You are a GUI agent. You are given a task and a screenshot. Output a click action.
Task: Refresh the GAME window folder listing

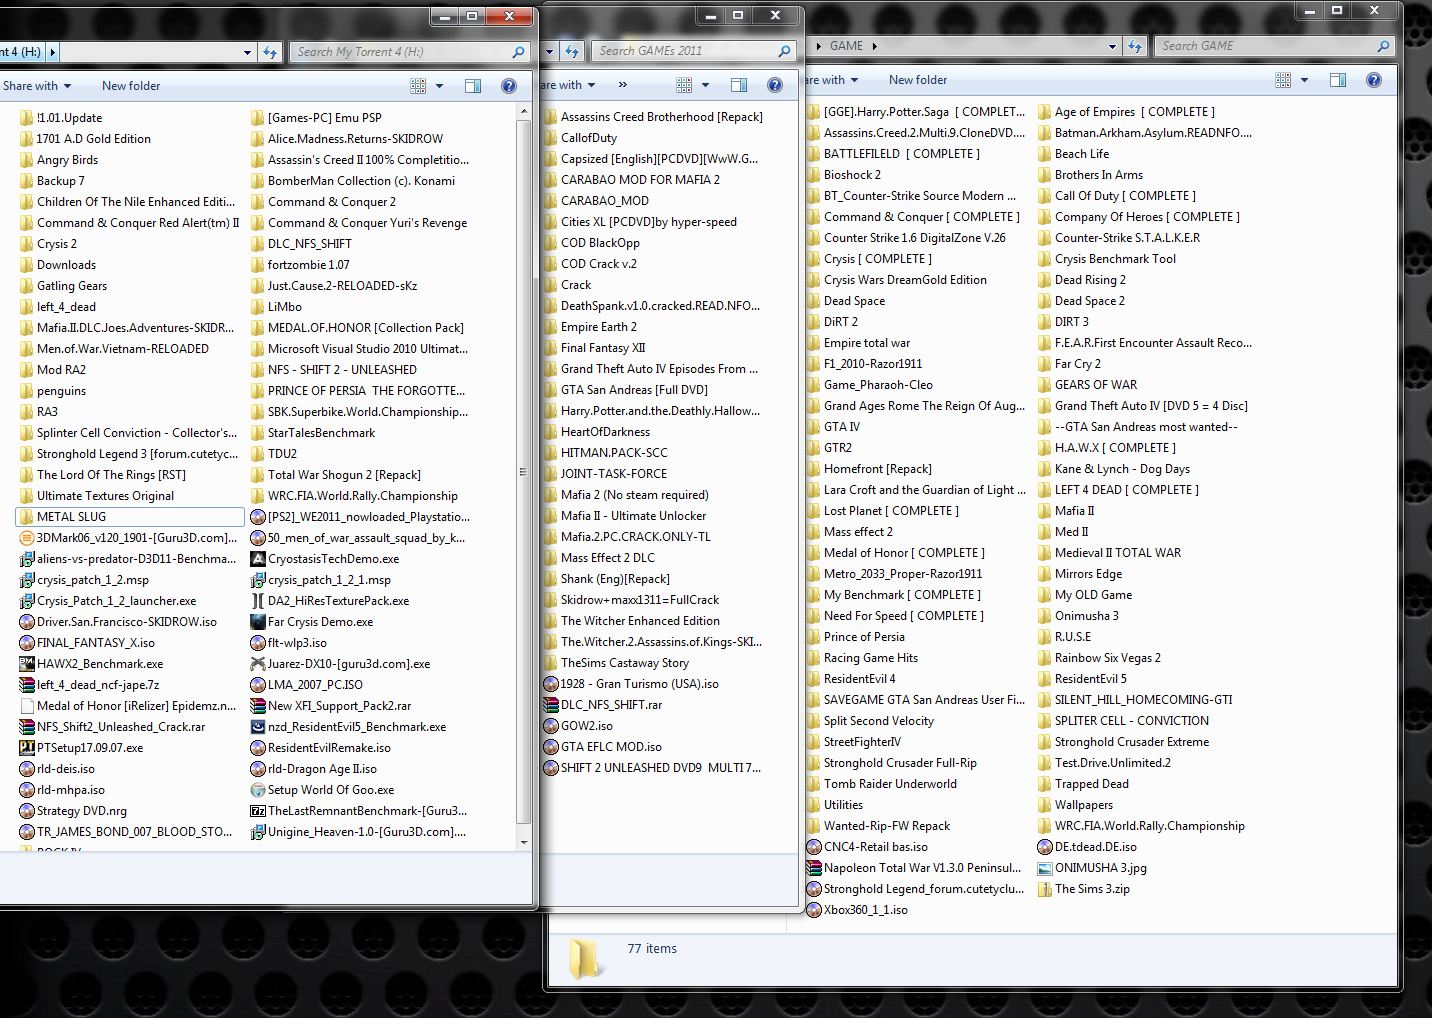pos(1135,46)
